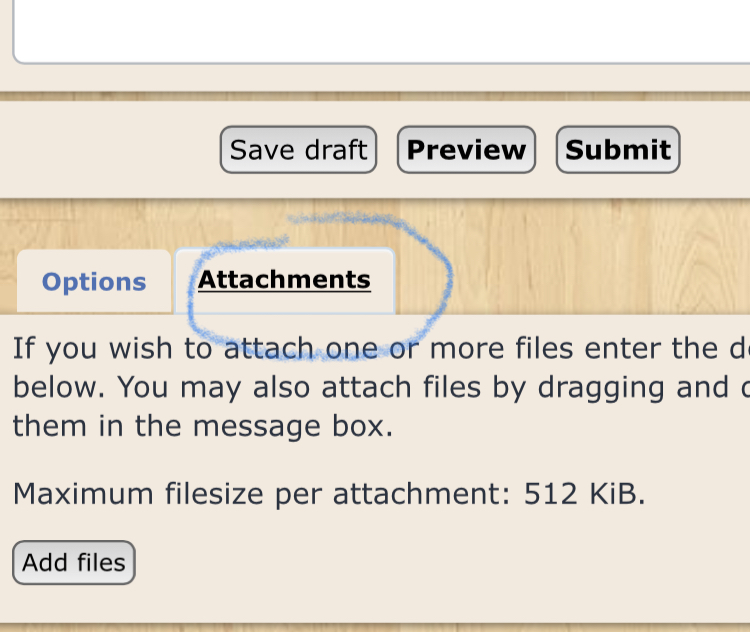Click the attachment instructions paragraph
The image size is (750, 632).
coord(381,387)
